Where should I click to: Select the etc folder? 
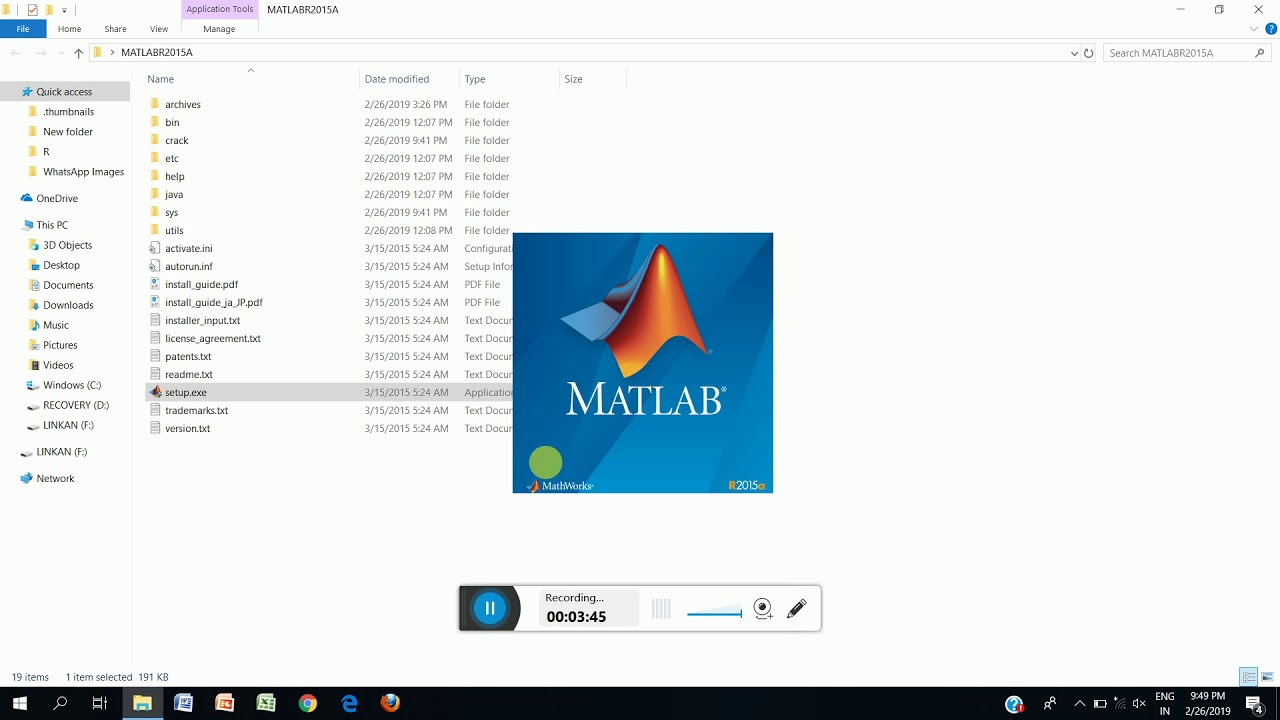[172, 158]
